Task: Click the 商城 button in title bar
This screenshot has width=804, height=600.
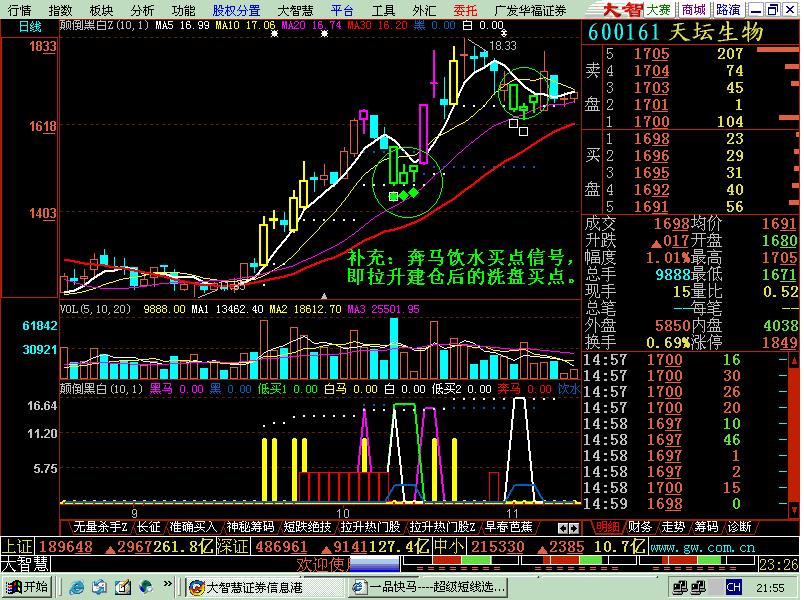Action: 694,9
